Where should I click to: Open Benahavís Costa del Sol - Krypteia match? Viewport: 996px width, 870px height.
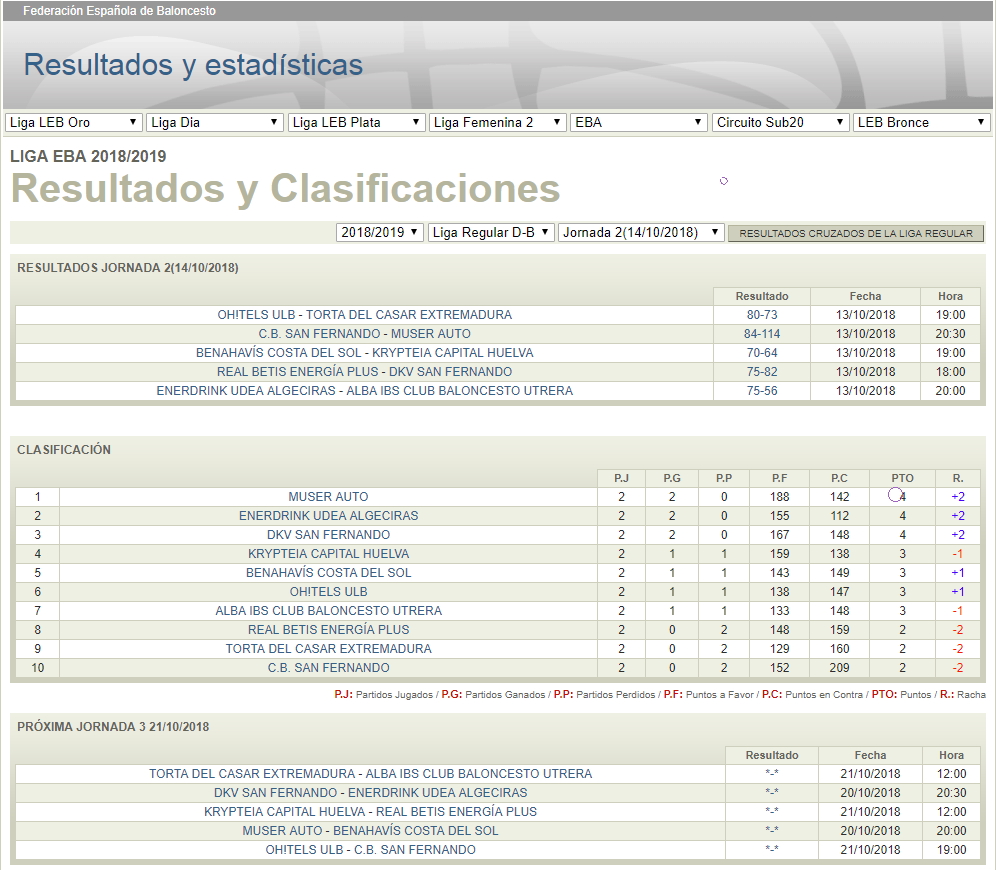coord(364,353)
